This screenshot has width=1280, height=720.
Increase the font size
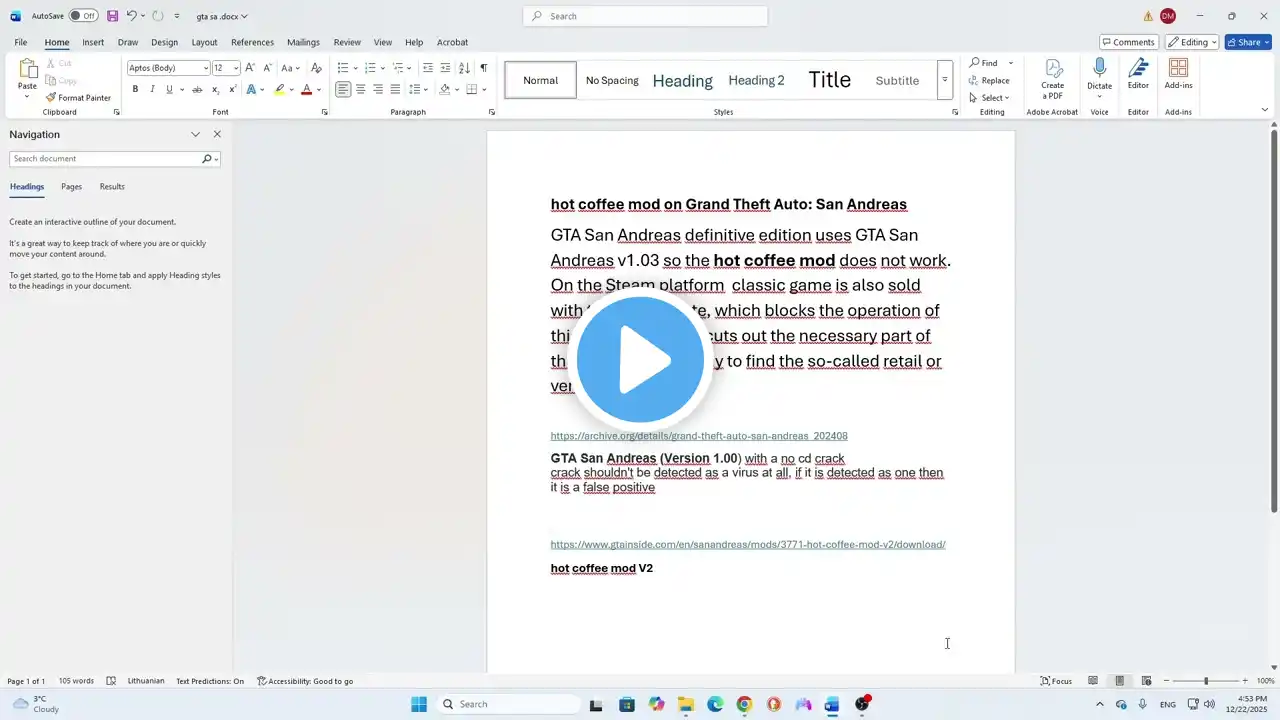[250, 68]
